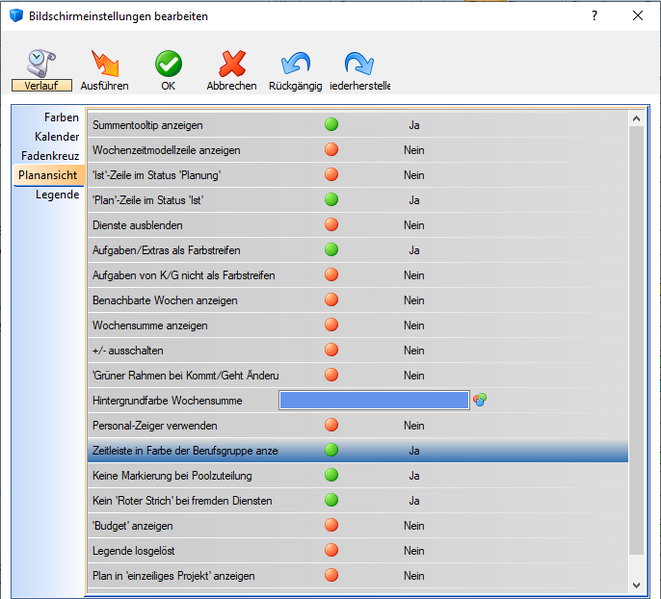Click the question mark help button
This screenshot has height=599, width=661.
pyautogui.click(x=594, y=16)
